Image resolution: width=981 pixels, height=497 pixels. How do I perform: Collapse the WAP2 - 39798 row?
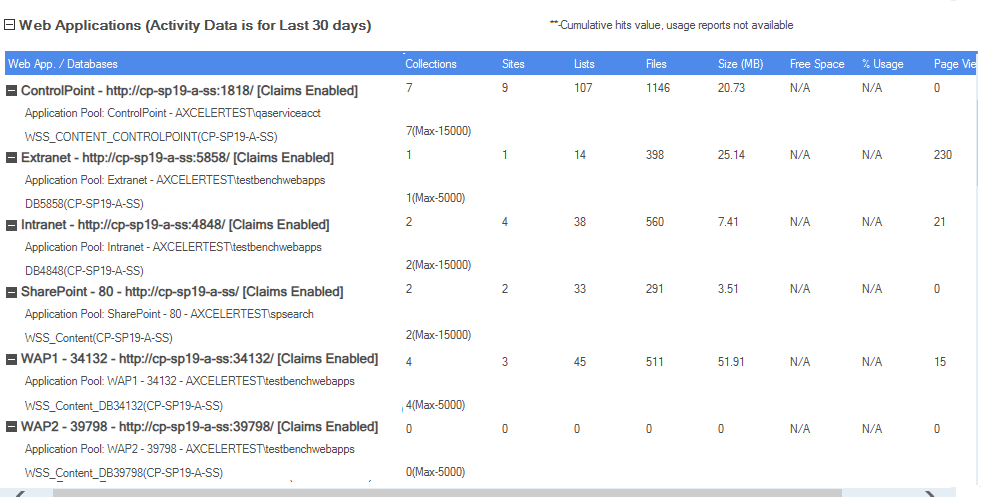[12, 427]
